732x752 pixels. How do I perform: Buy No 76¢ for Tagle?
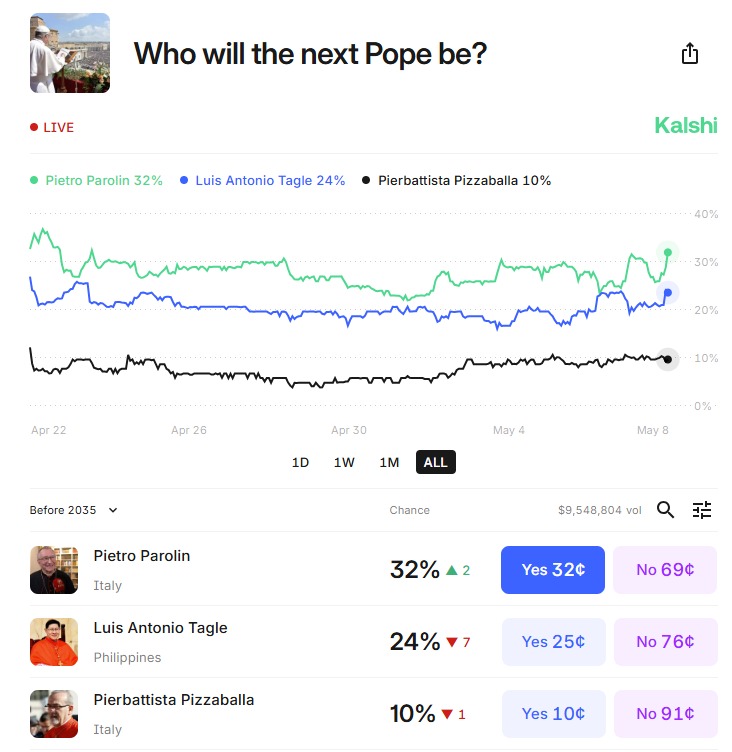click(x=665, y=642)
